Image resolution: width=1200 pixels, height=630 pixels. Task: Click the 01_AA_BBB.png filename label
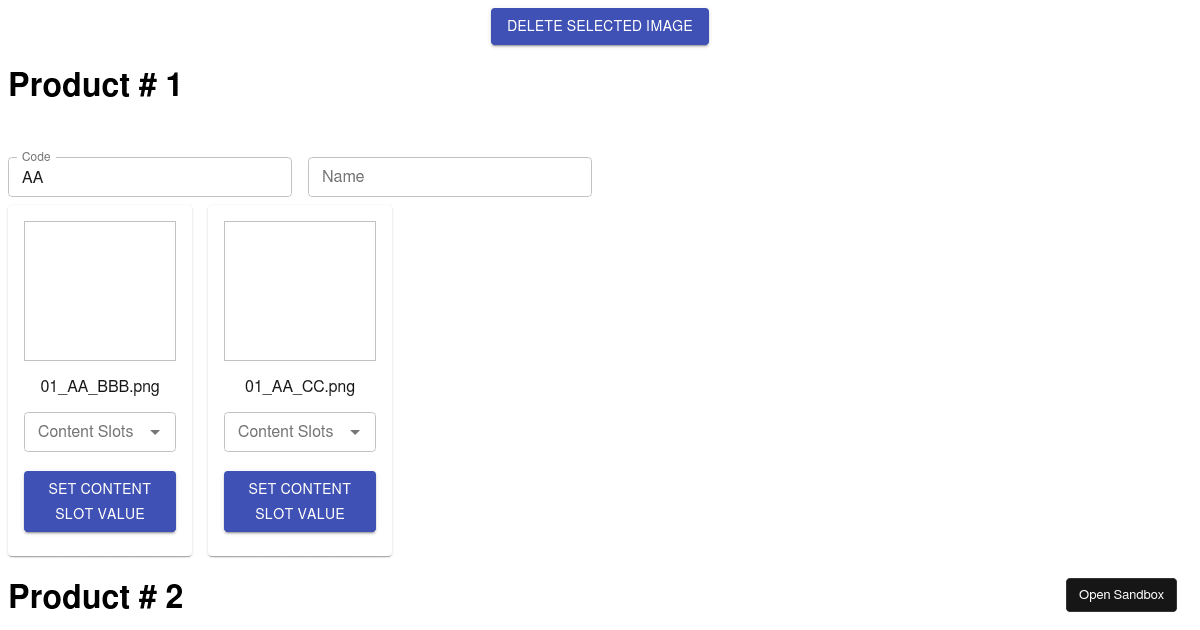[100, 387]
